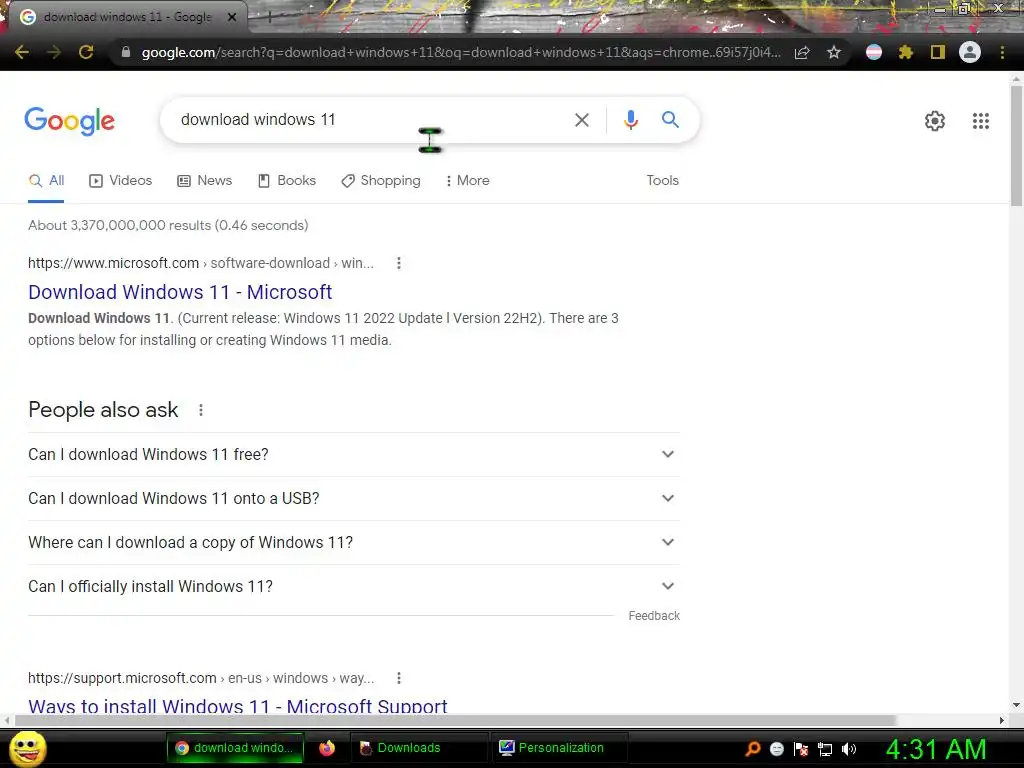Click the horizontal scrollbar right arrow
The image size is (1024, 768).
[x=1002, y=720]
